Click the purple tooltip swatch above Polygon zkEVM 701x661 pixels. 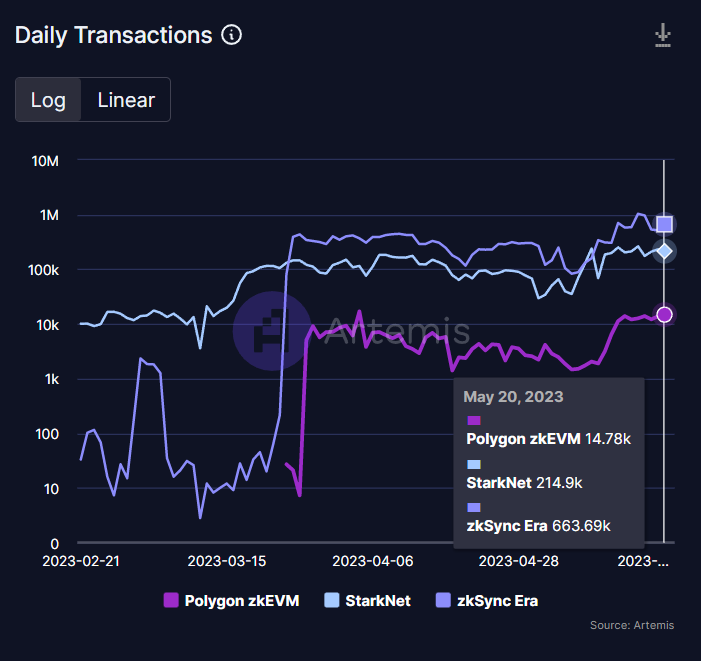(474, 420)
